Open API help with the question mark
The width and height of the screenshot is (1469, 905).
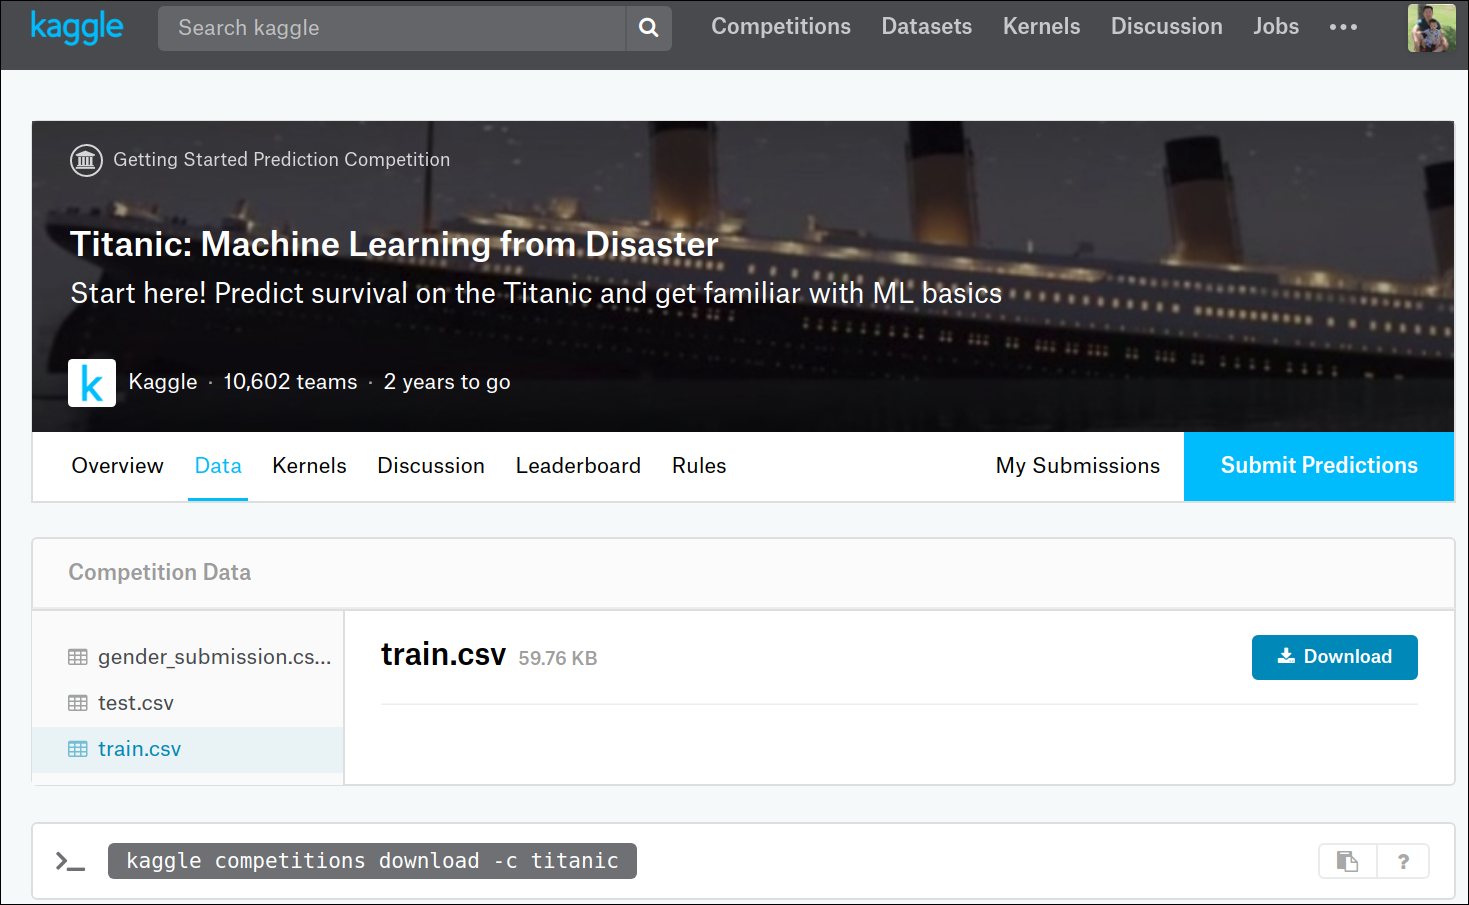1403,861
